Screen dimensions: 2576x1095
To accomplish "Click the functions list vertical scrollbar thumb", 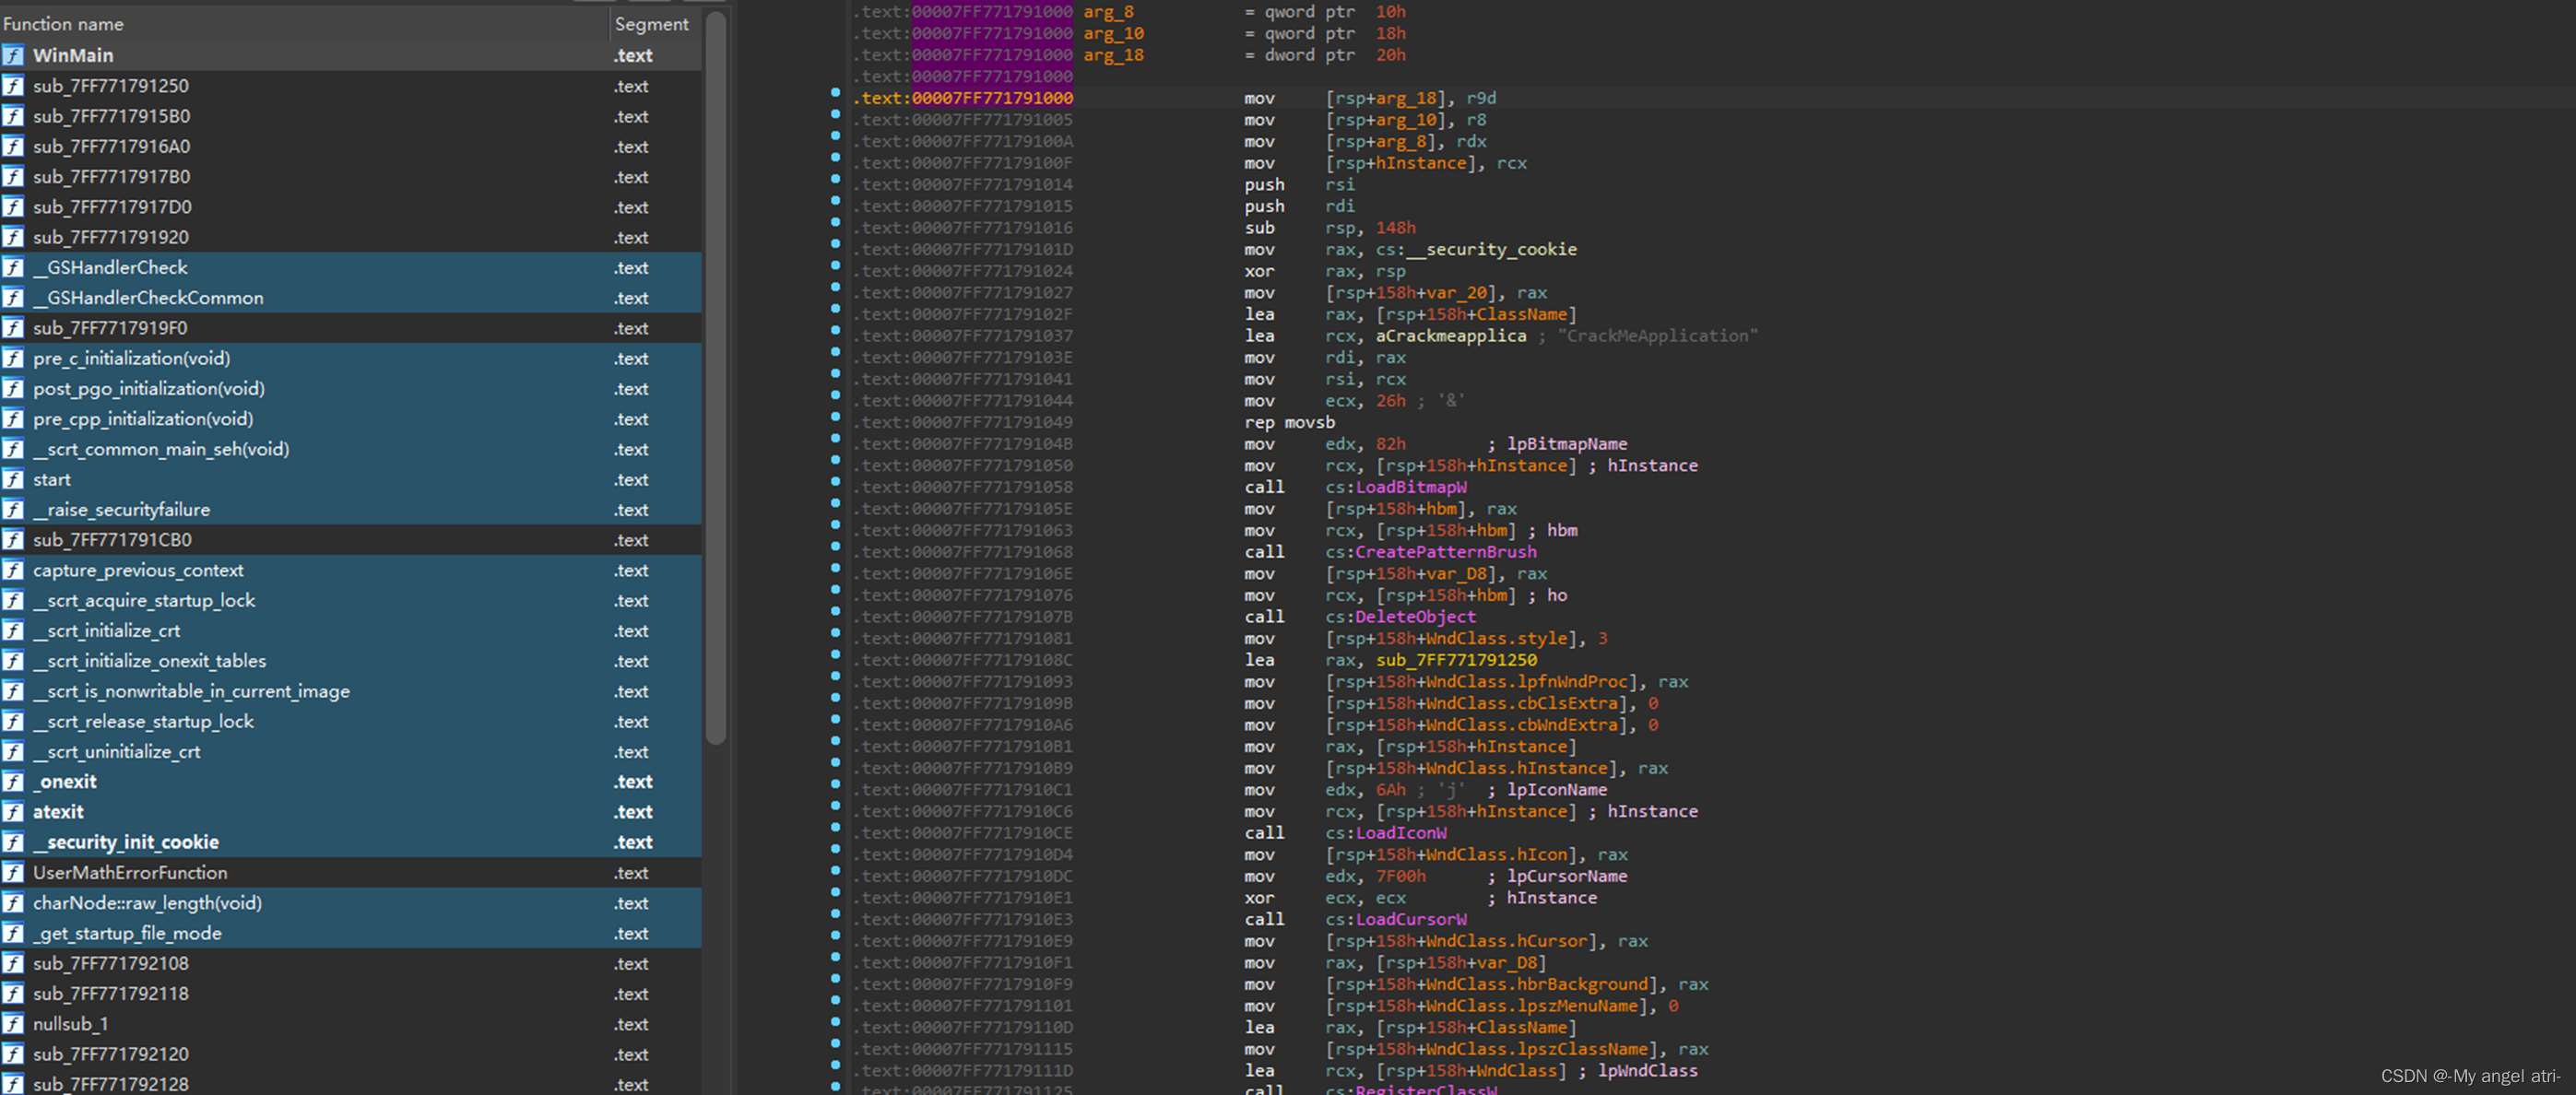I will [x=715, y=378].
